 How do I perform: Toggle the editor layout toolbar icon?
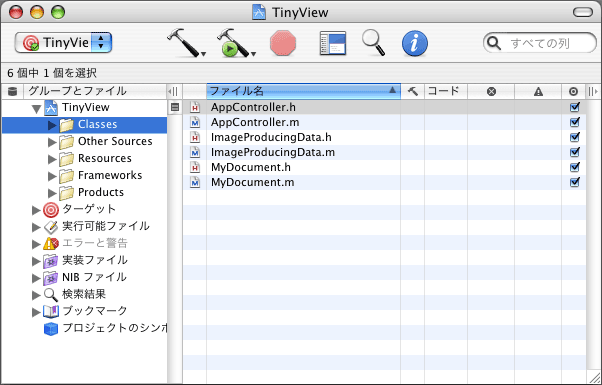(332, 43)
